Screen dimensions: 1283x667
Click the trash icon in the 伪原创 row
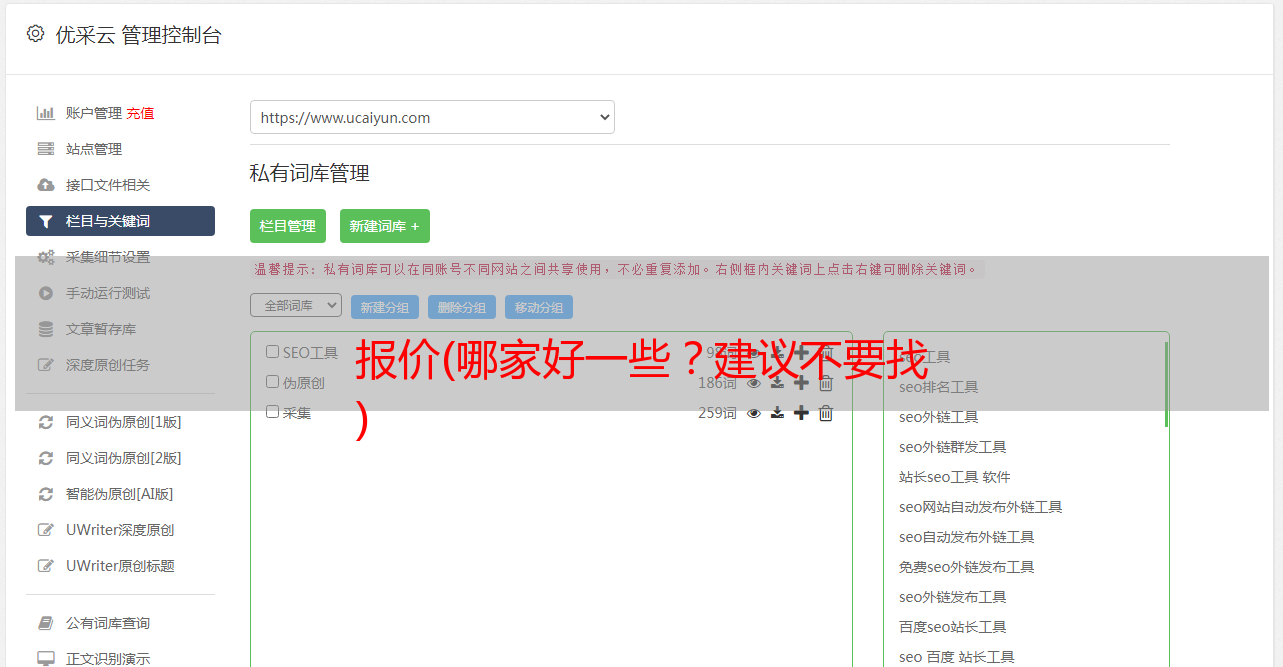click(x=826, y=383)
